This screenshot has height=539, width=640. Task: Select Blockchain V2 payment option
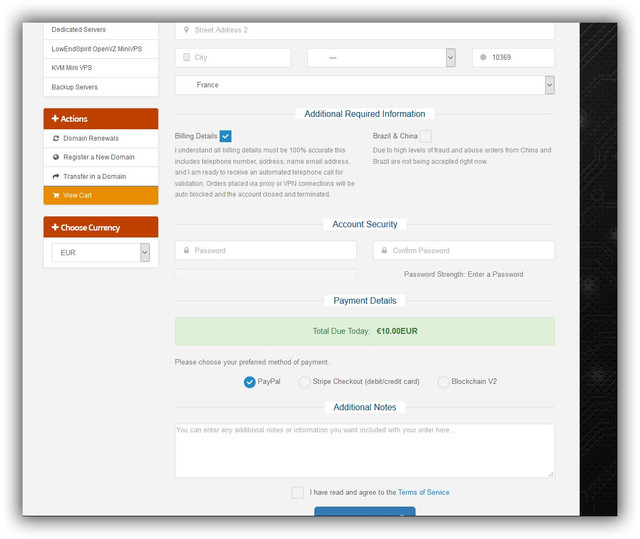pyautogui.click(x=443, y=382)
